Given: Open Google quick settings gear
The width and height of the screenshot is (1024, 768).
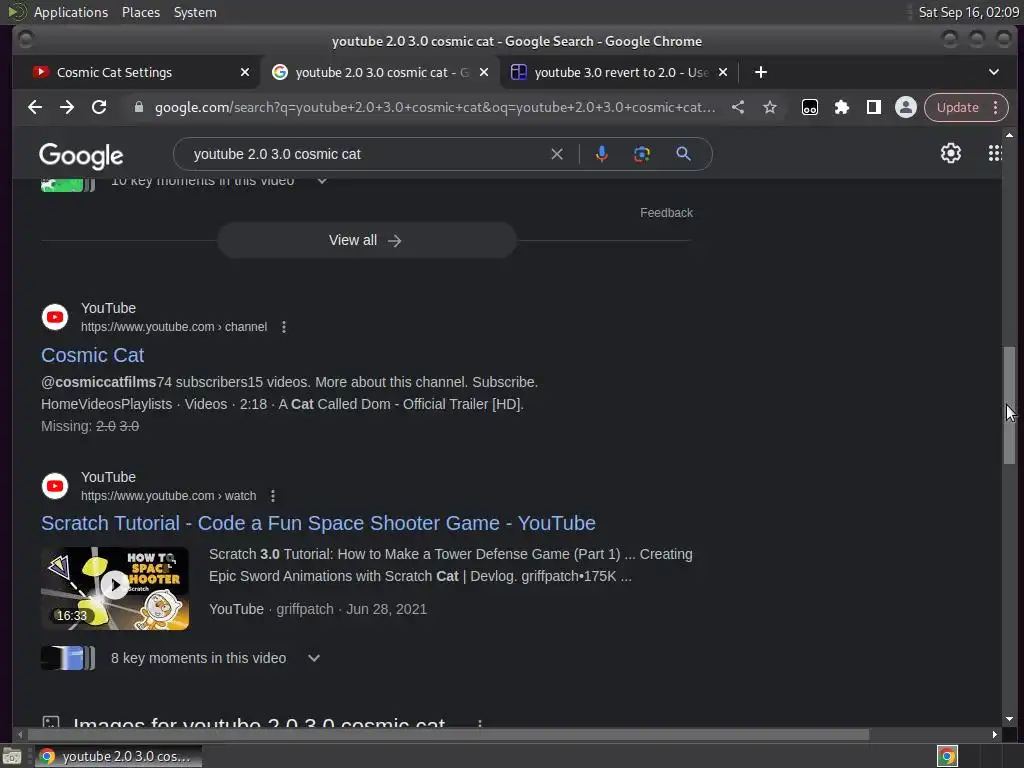Looking at the screenshot, I should pos(950,153).
